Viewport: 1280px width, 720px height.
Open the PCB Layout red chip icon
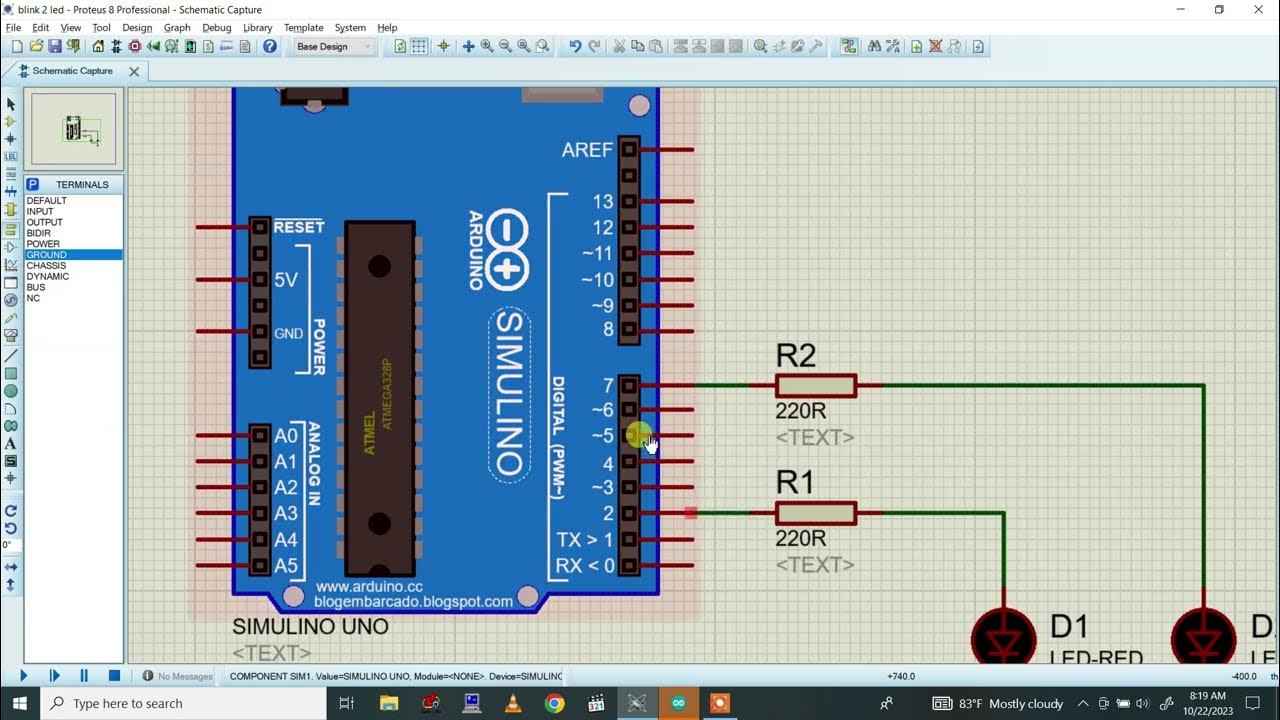pos(134,46)
